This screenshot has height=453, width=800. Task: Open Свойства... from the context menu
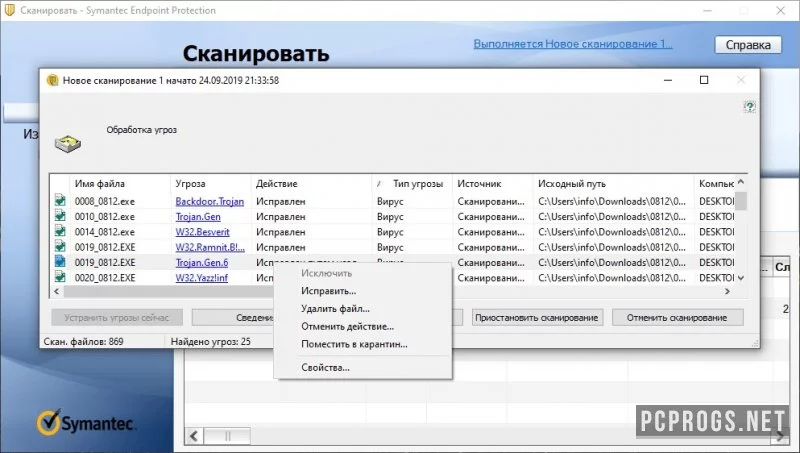(325, 367)
